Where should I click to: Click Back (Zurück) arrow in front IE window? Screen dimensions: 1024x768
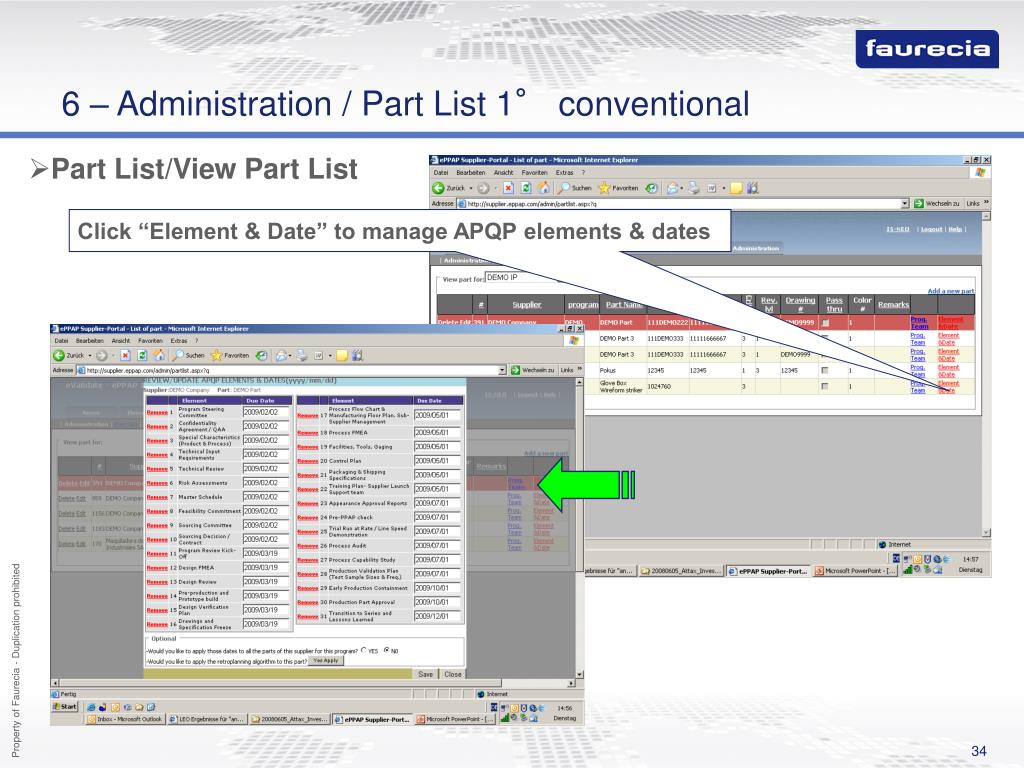click(x=59, y=355)
